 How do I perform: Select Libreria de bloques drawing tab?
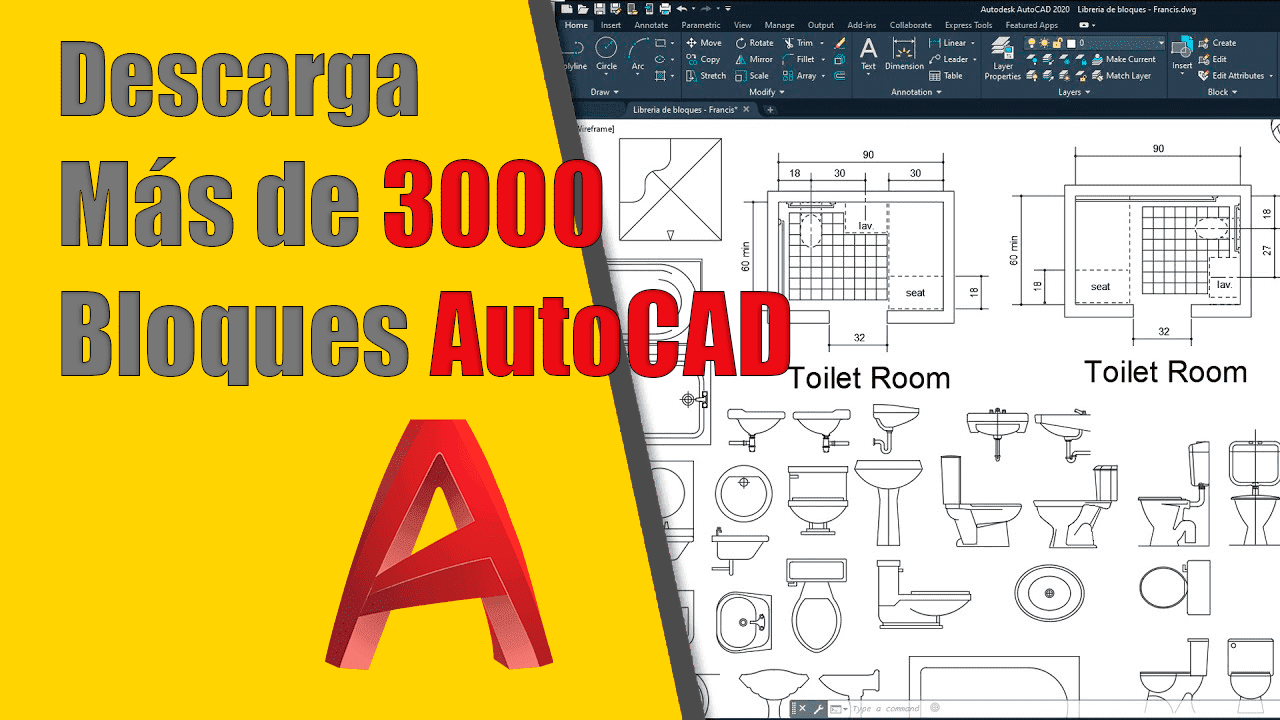(684, 109)
